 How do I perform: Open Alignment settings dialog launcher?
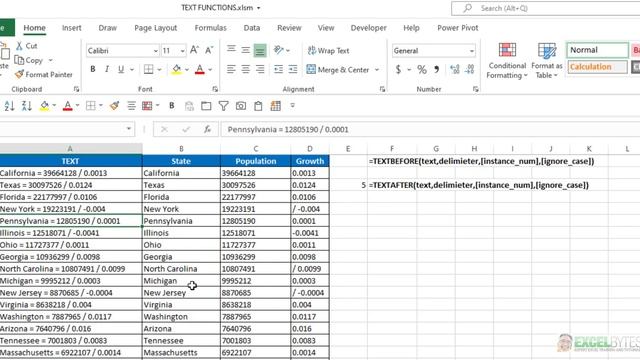[382, 89]
